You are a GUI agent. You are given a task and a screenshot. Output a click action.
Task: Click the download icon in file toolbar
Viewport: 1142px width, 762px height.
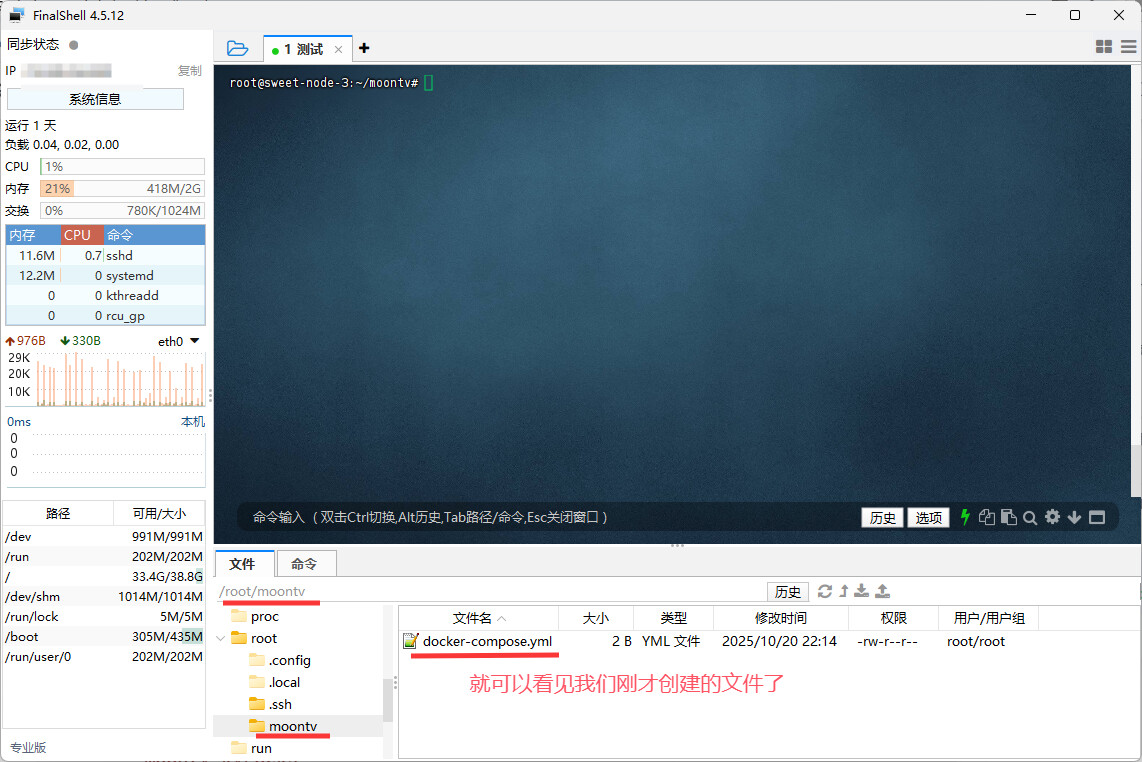pyautogui.click(x=862, y=591)
